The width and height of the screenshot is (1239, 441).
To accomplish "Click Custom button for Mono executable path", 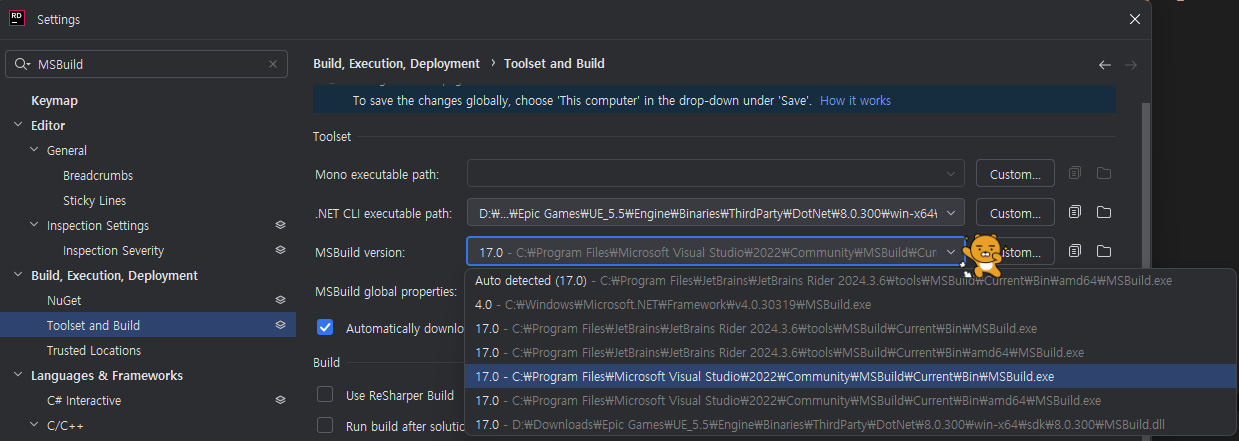I will (x=1015, y=174).
